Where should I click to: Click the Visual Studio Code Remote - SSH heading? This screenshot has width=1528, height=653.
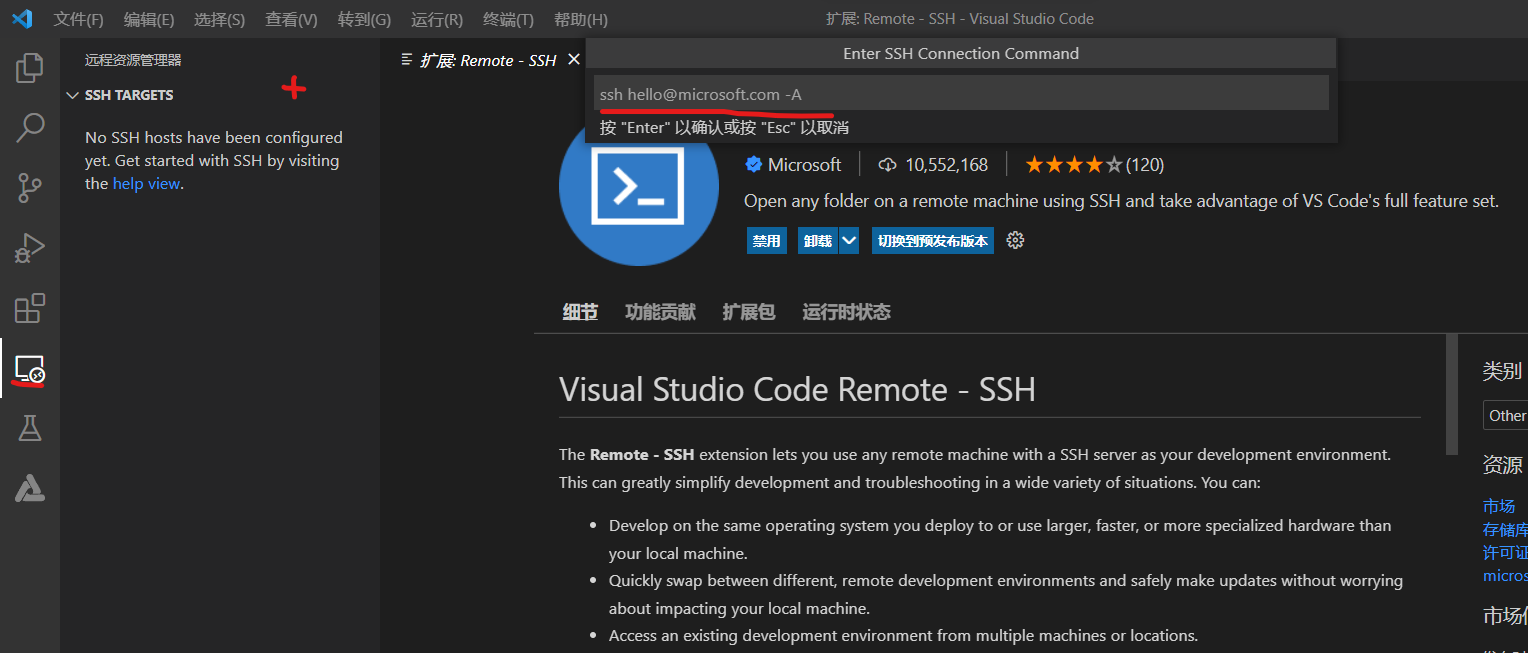tap(797, 389)
